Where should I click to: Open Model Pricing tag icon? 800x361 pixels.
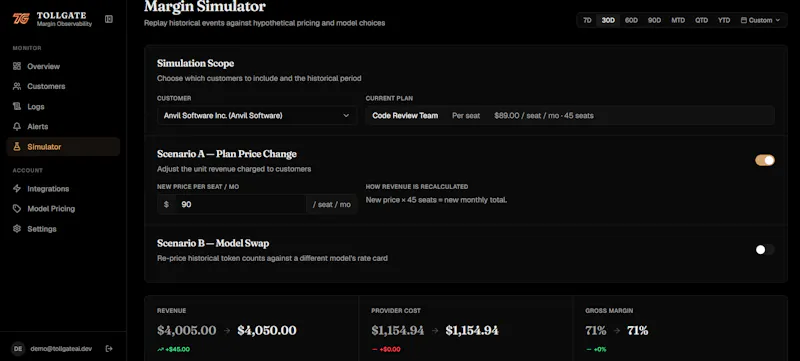[x=17, y=209]
